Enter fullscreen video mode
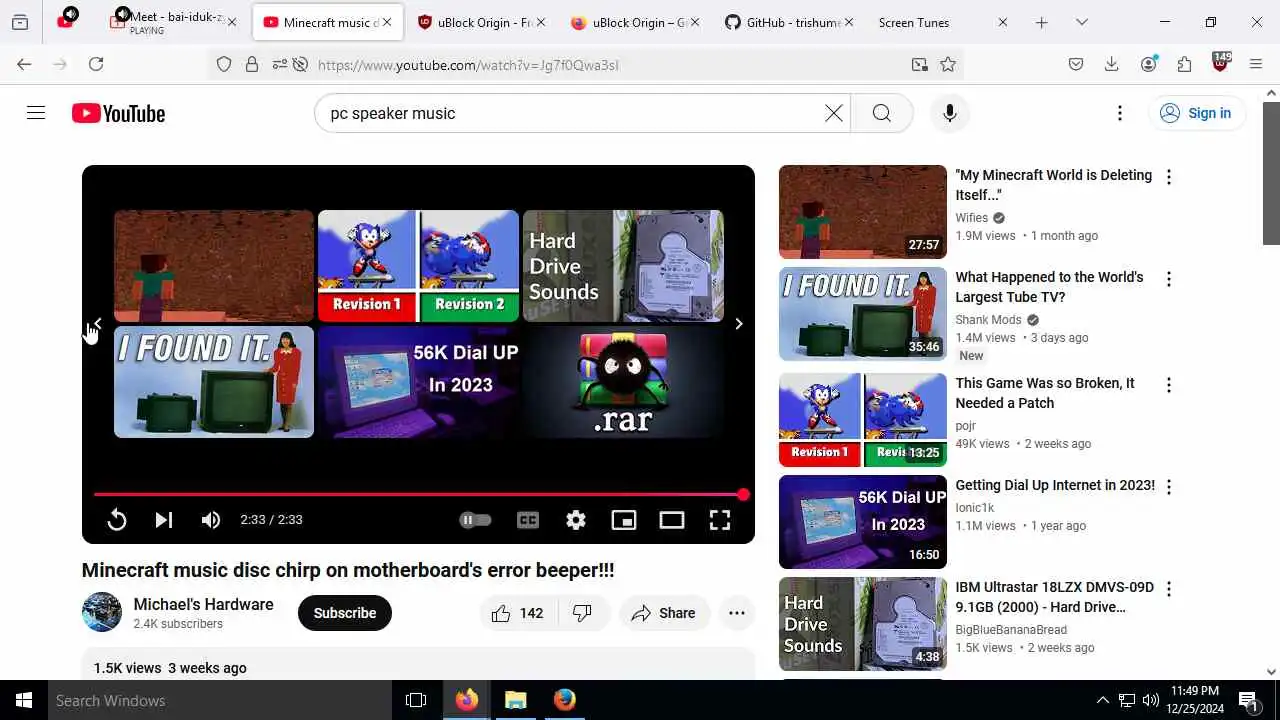1280x720 pixels. 720,520
